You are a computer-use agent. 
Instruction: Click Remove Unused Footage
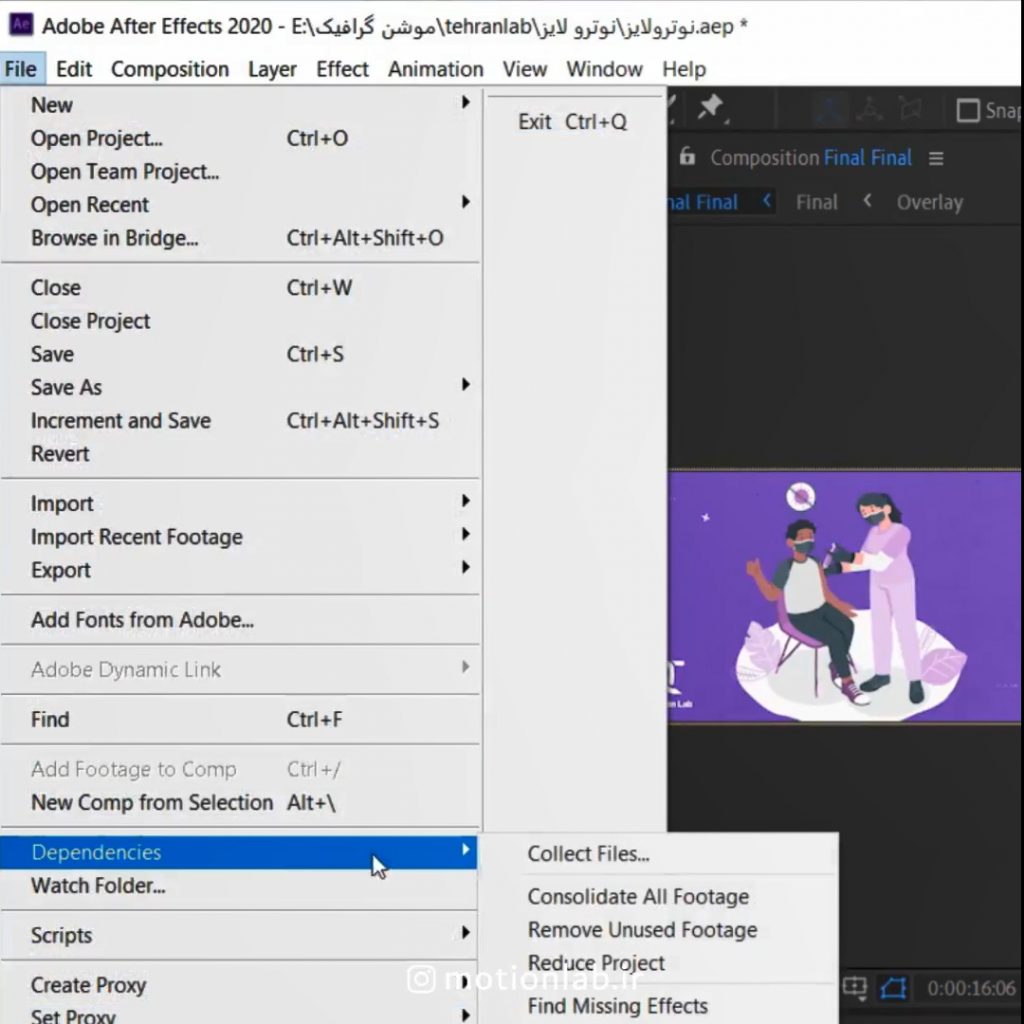[642, 930]
